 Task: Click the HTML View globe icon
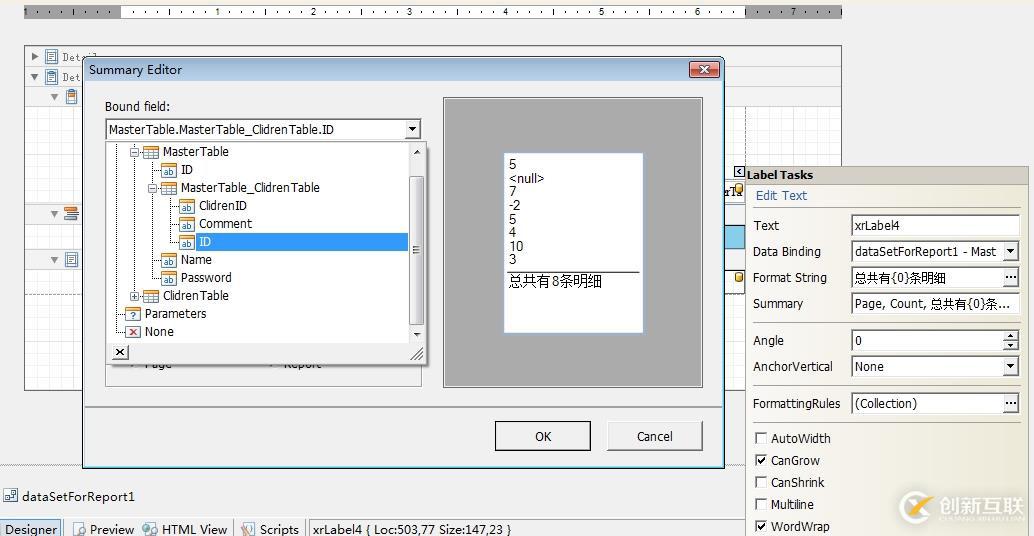(150, 529)
